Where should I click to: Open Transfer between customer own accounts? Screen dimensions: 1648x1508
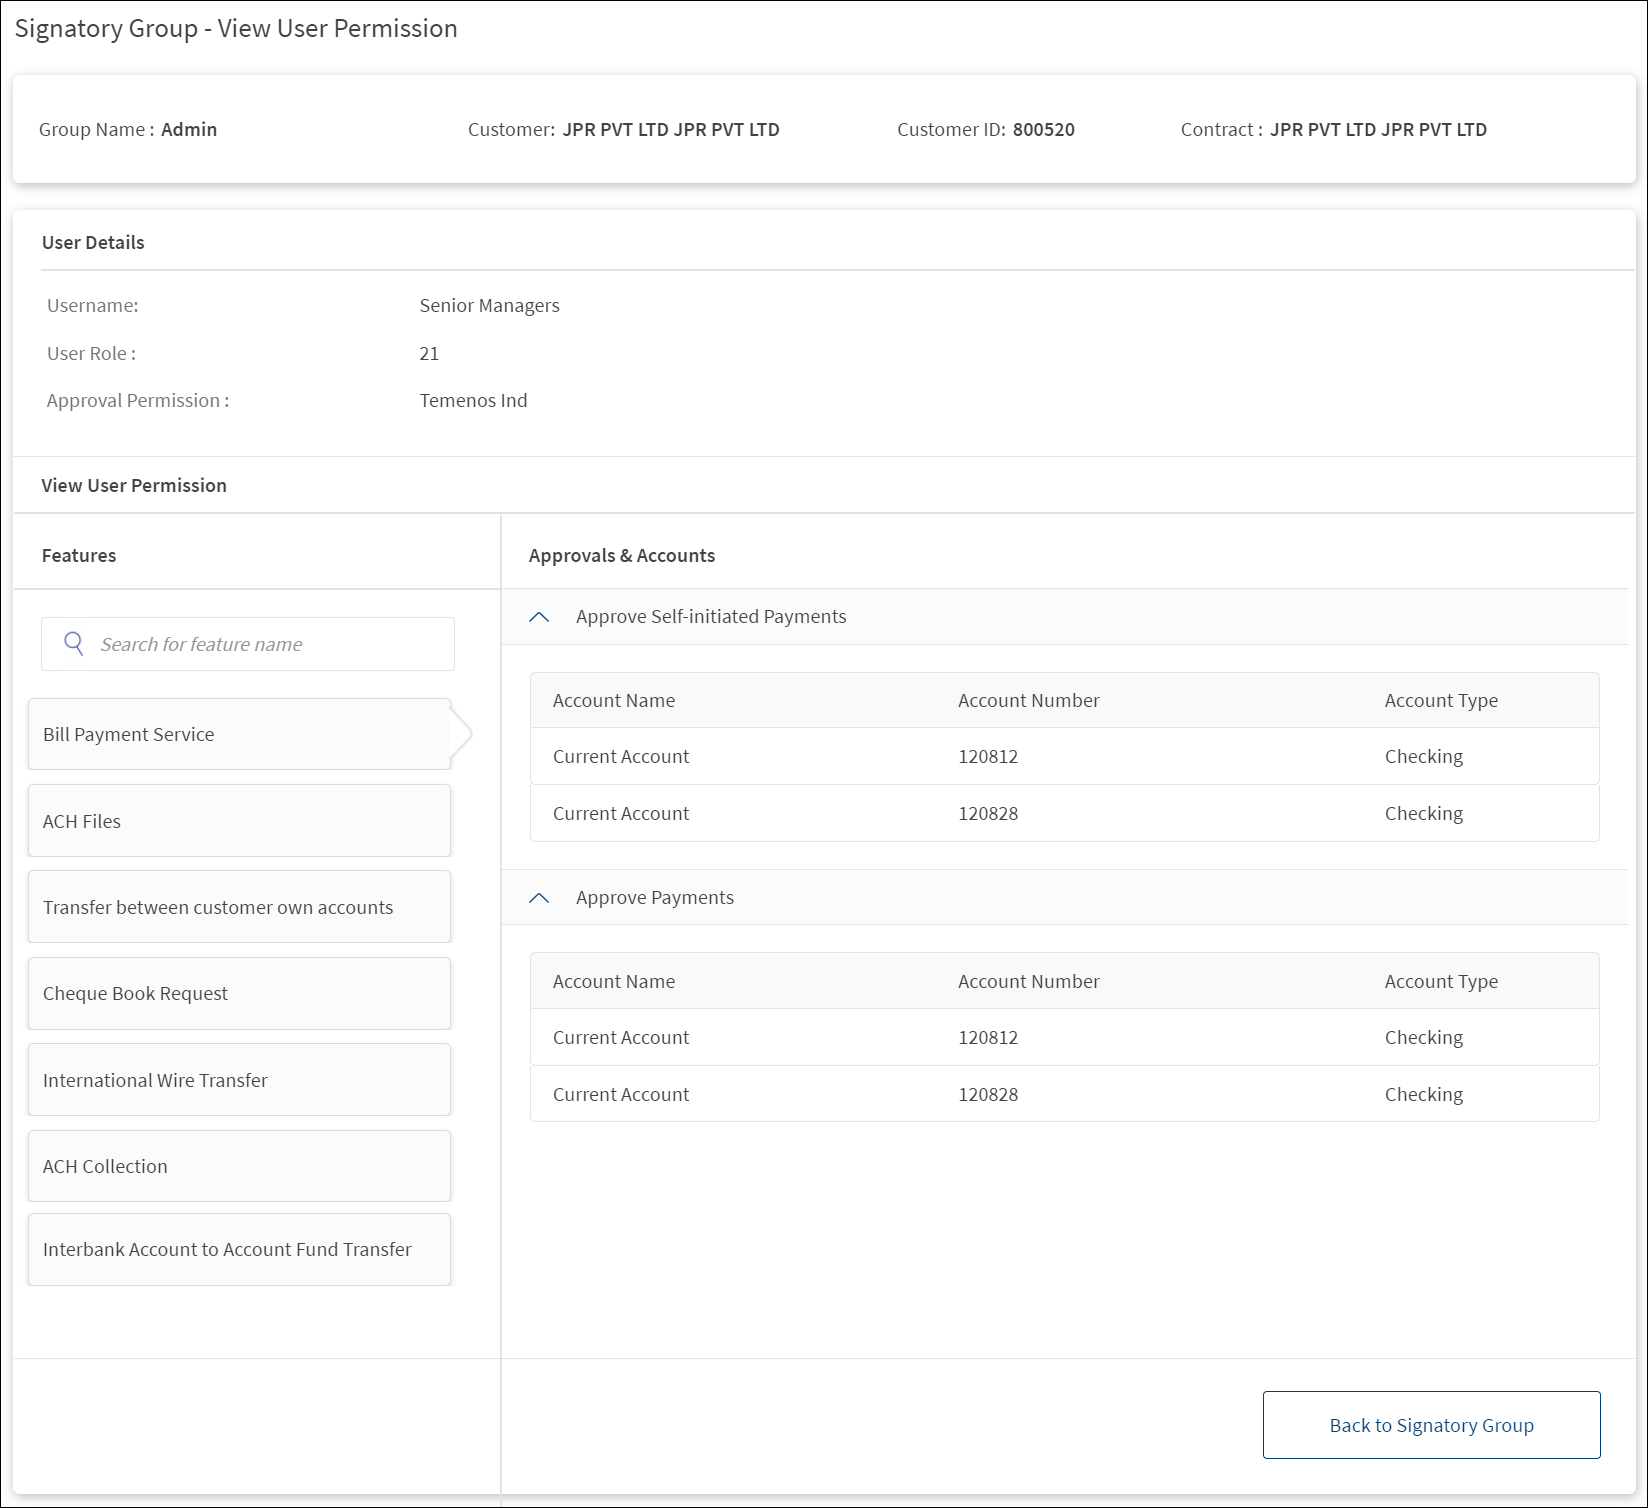[x=239, y=907]
